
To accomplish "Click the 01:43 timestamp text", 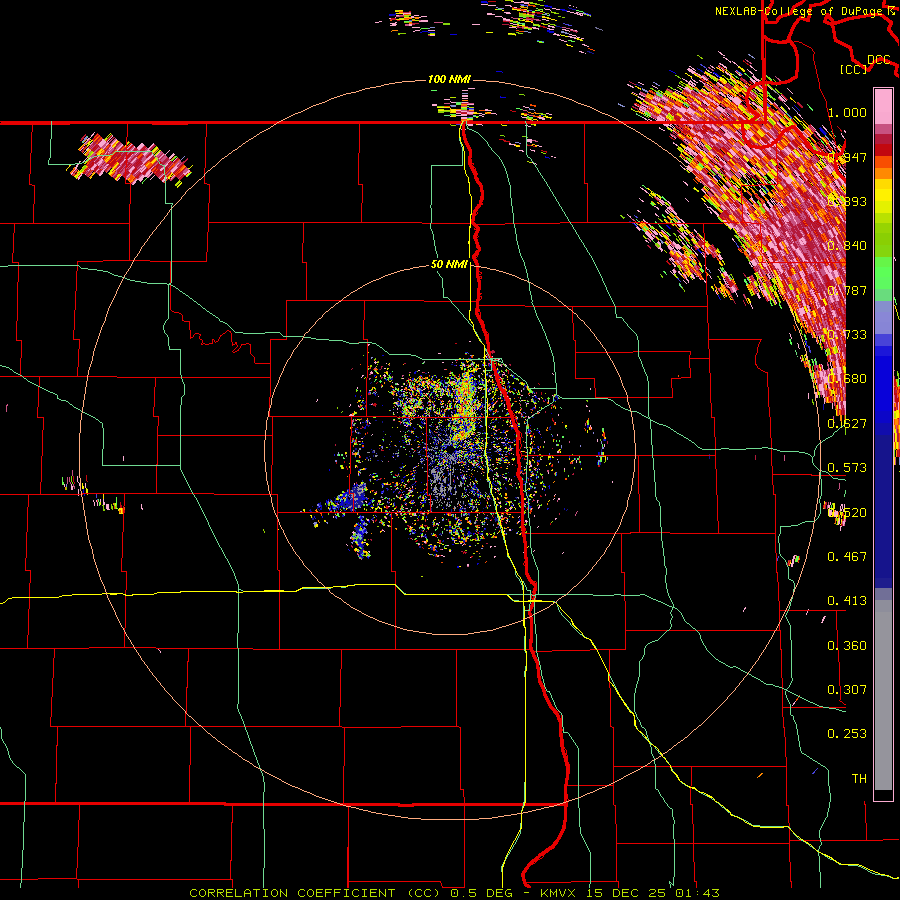I will click(x=697, y=893).
